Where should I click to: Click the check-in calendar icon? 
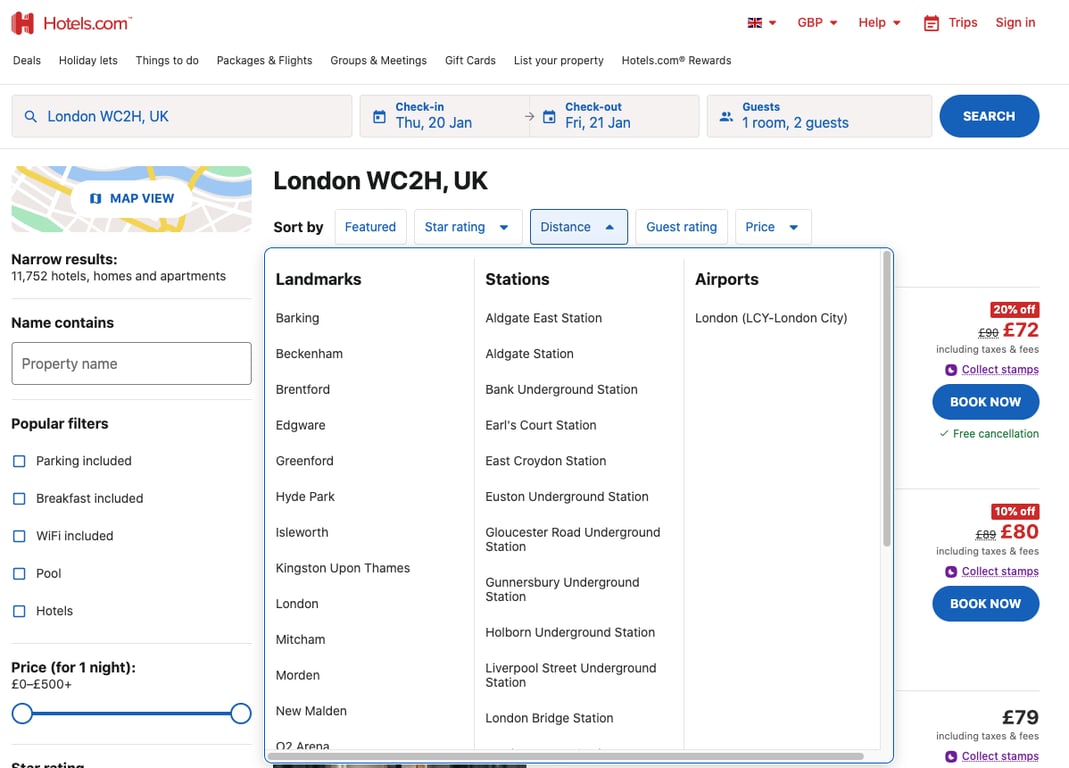[x=380, y=117]
